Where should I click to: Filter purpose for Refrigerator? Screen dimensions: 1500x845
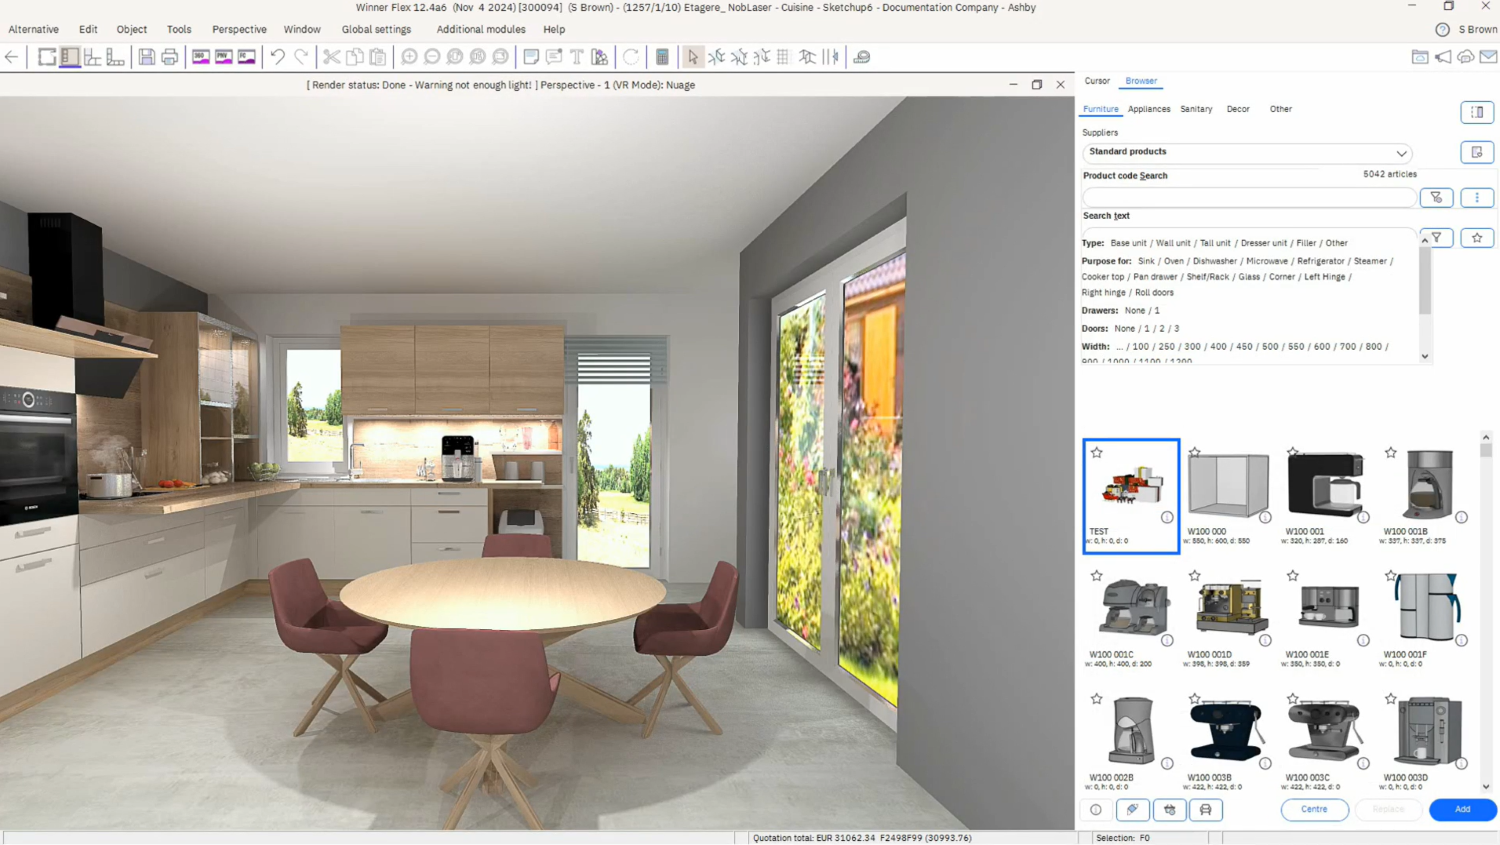coord(1320,261)
